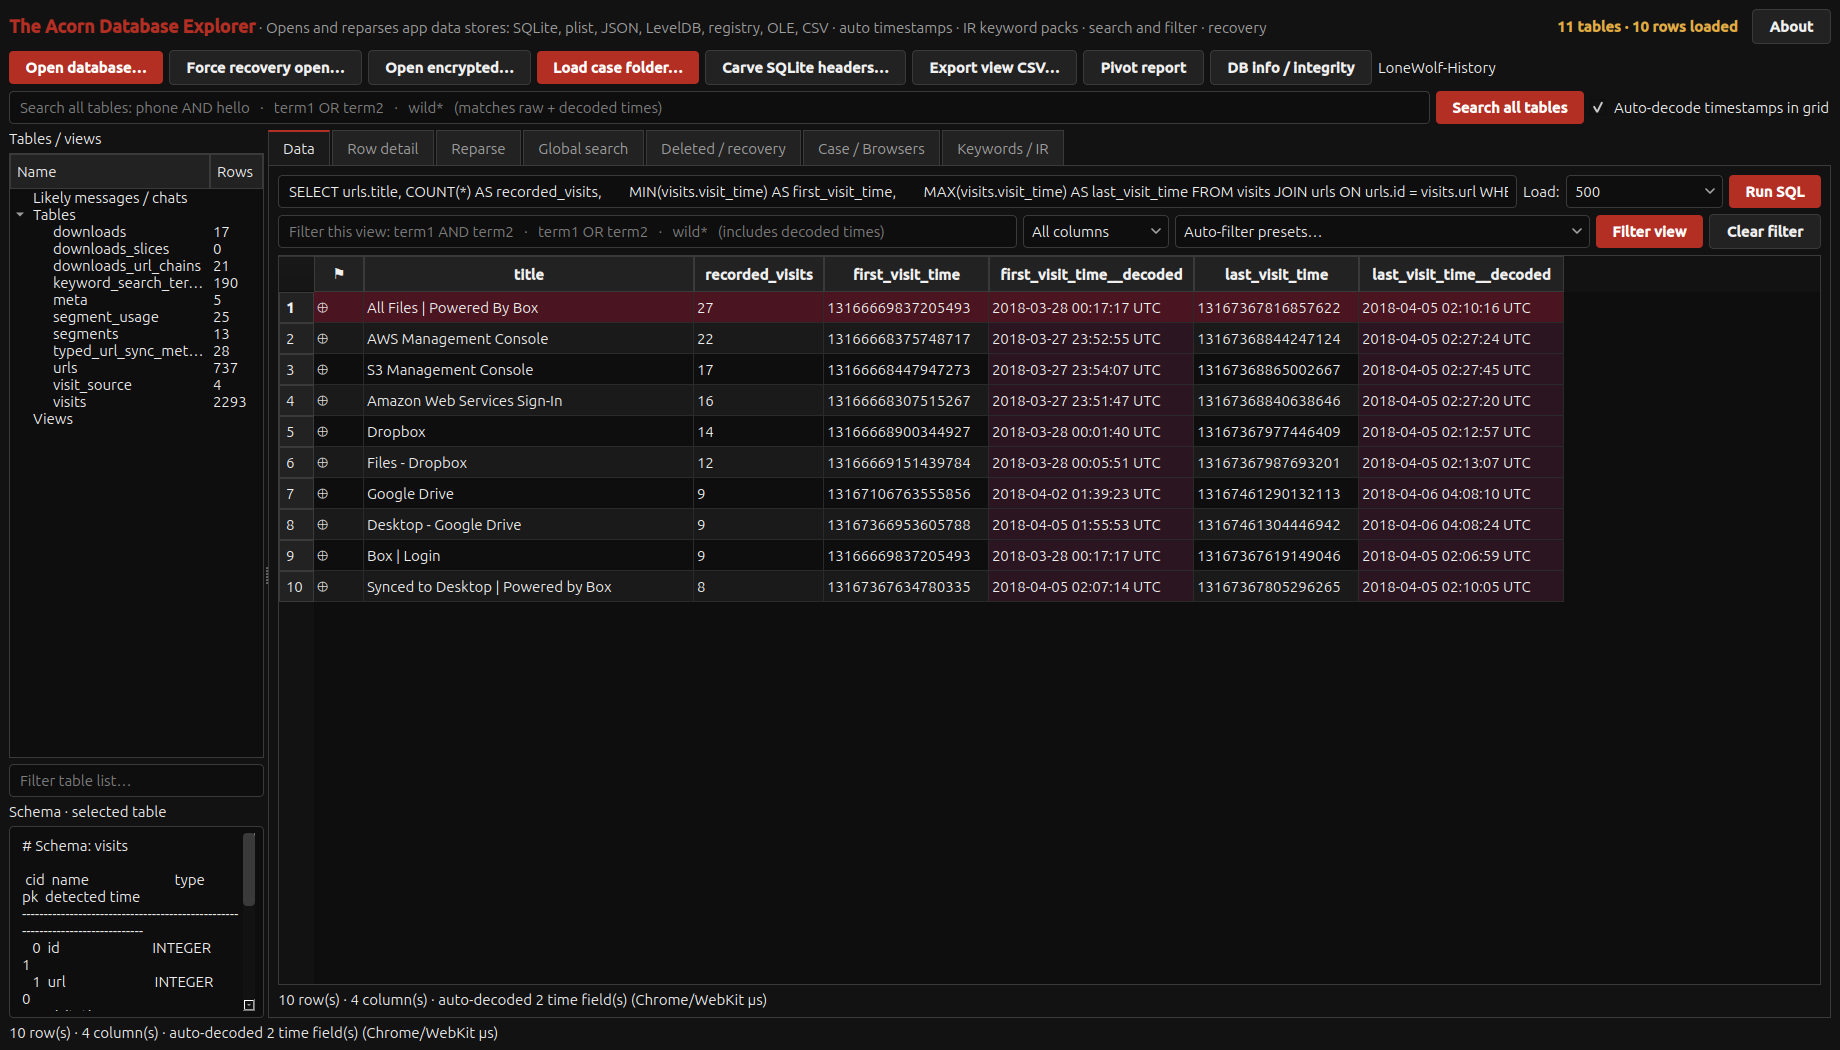Viewport: 1840px width, 1050px height.
Task: Open the Case / Browsers tab
Action: (871, 149)
